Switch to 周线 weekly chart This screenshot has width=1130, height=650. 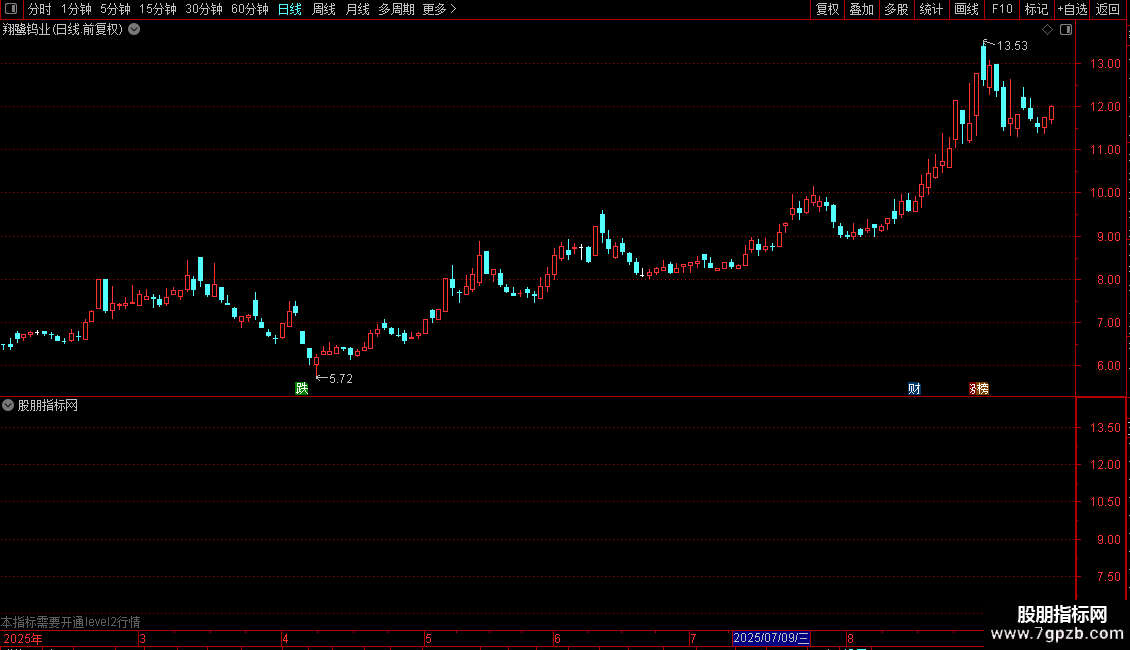tap(324, 9)
